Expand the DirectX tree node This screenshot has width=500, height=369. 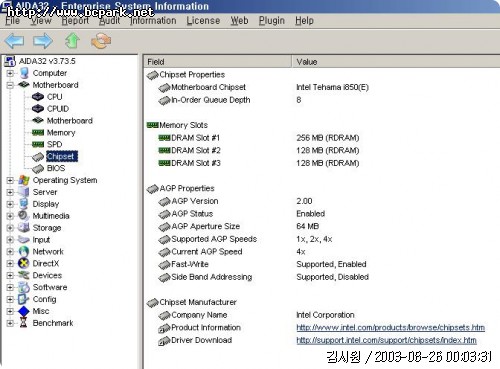[10, 264]
